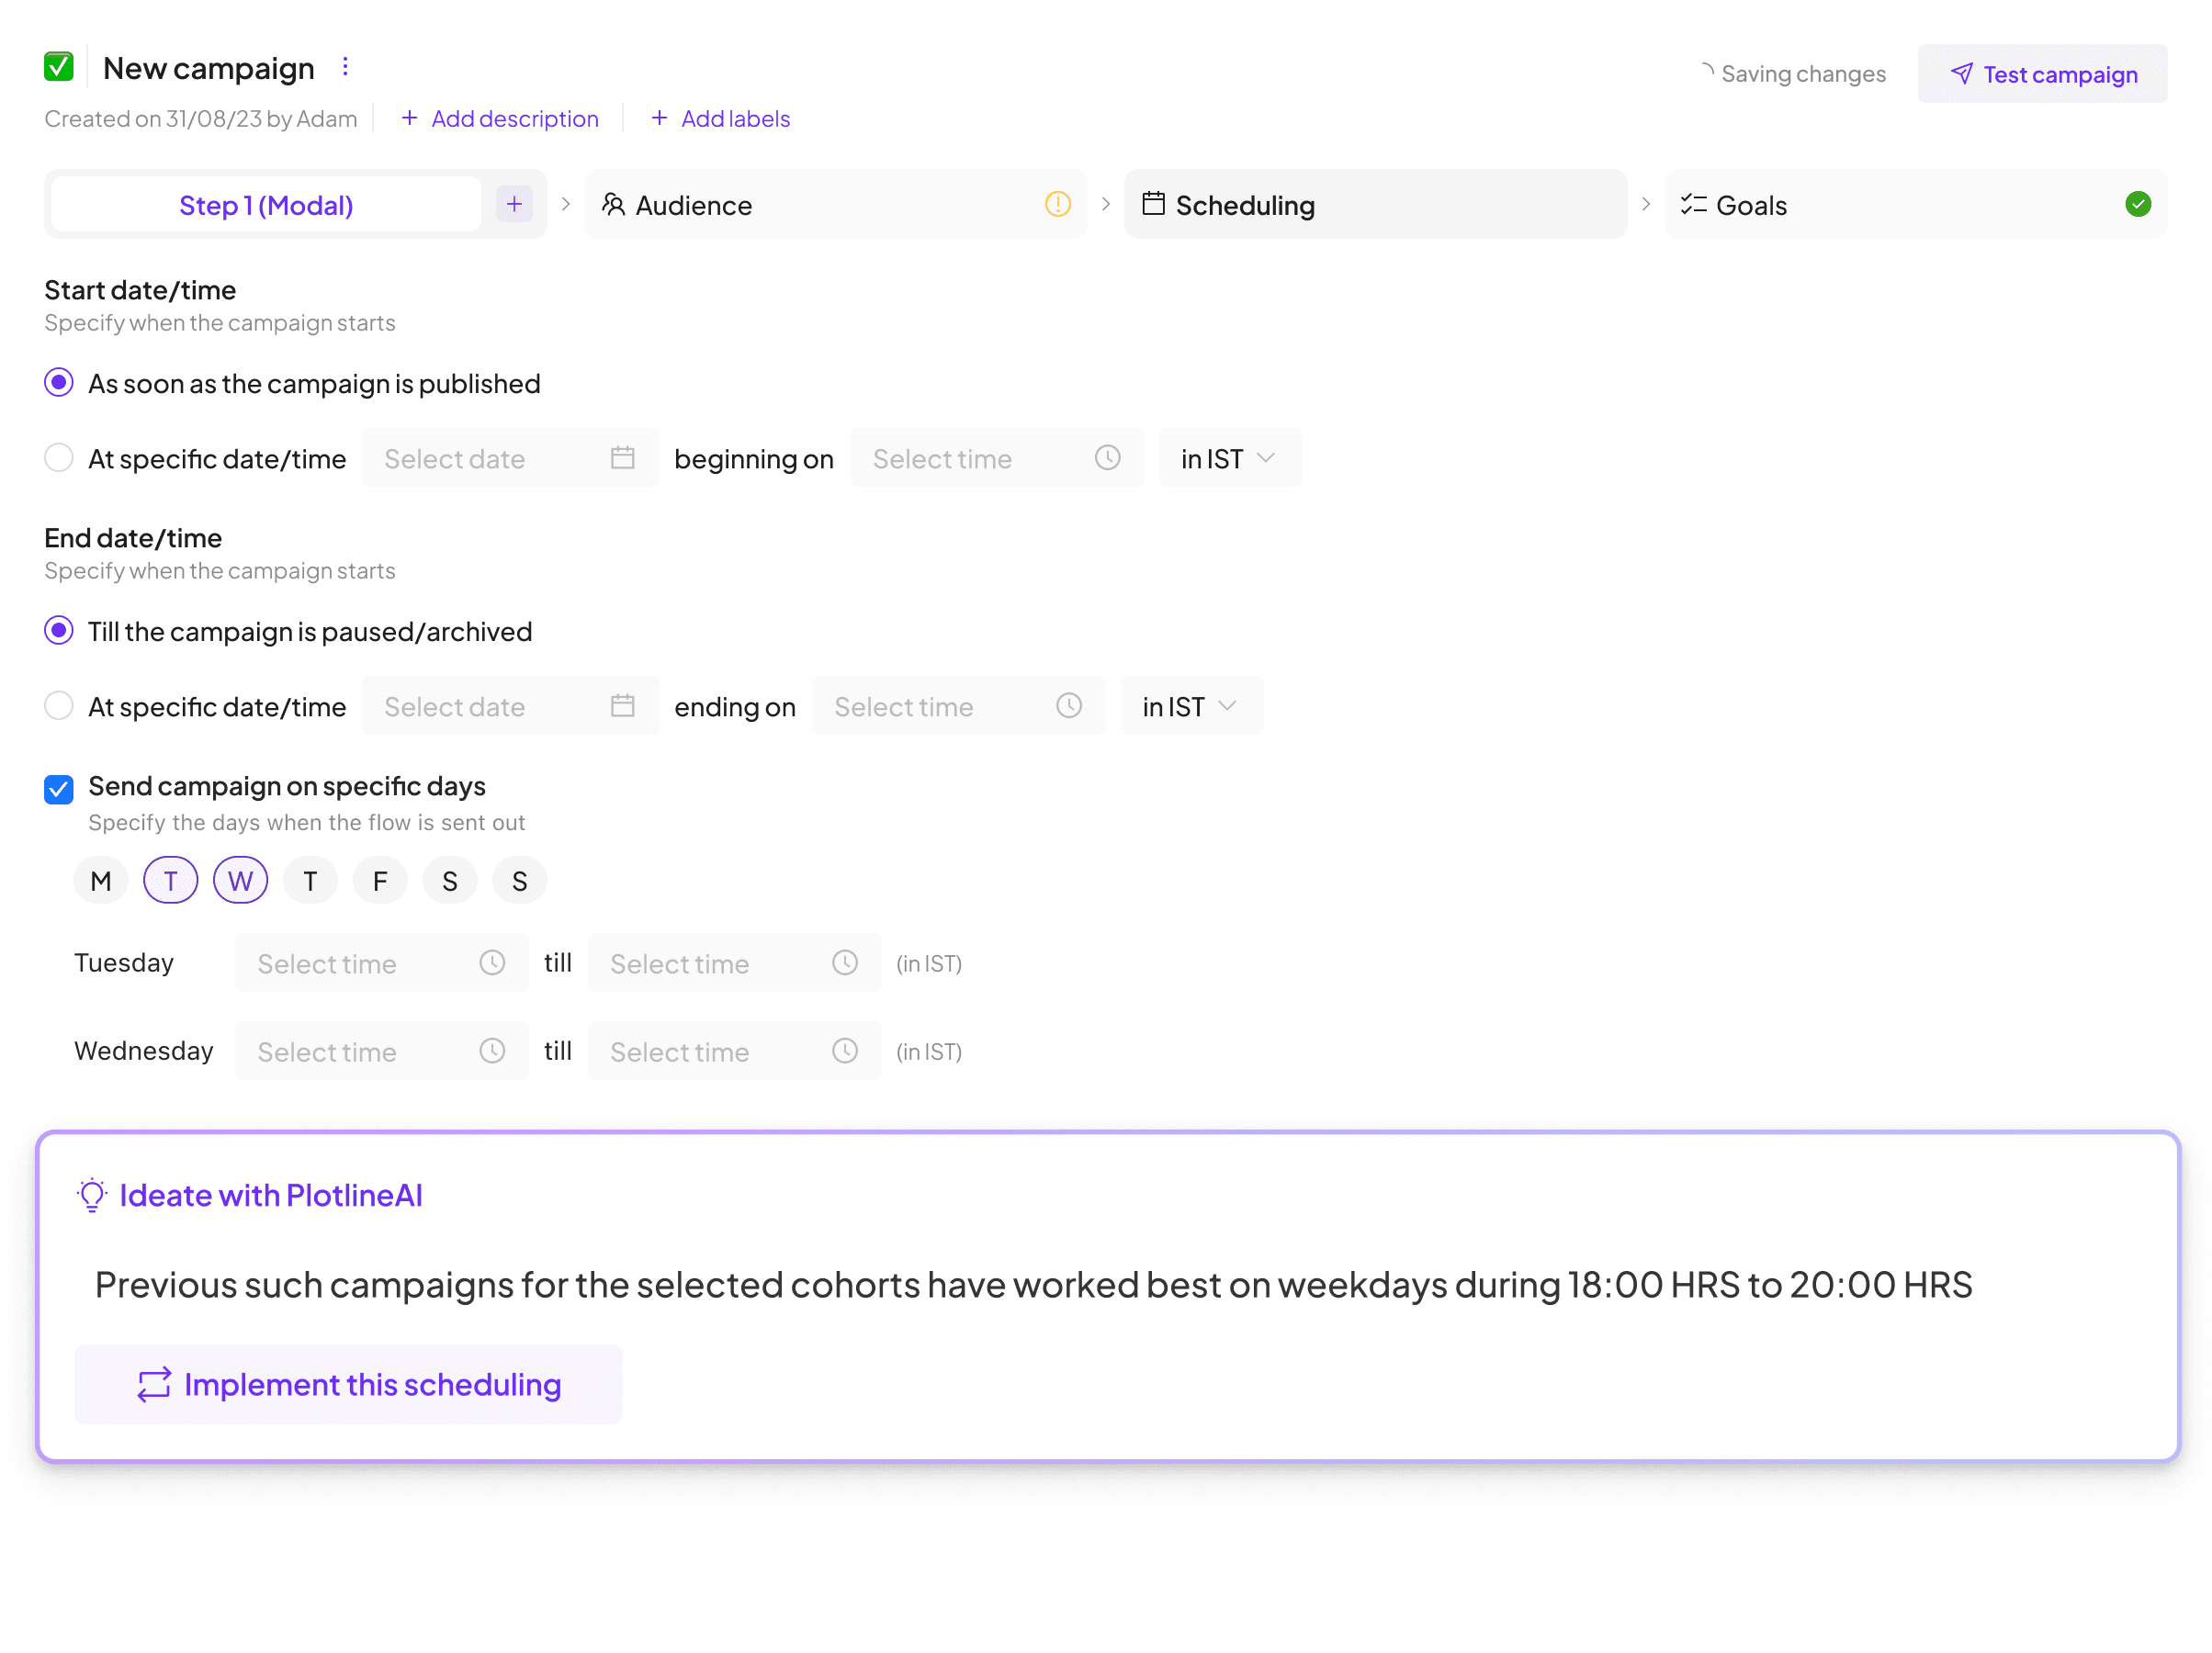Open the start time in IST dropdown
Image resolution: width=2212 pixels, height=1653 pixels.
[1229, 458]
